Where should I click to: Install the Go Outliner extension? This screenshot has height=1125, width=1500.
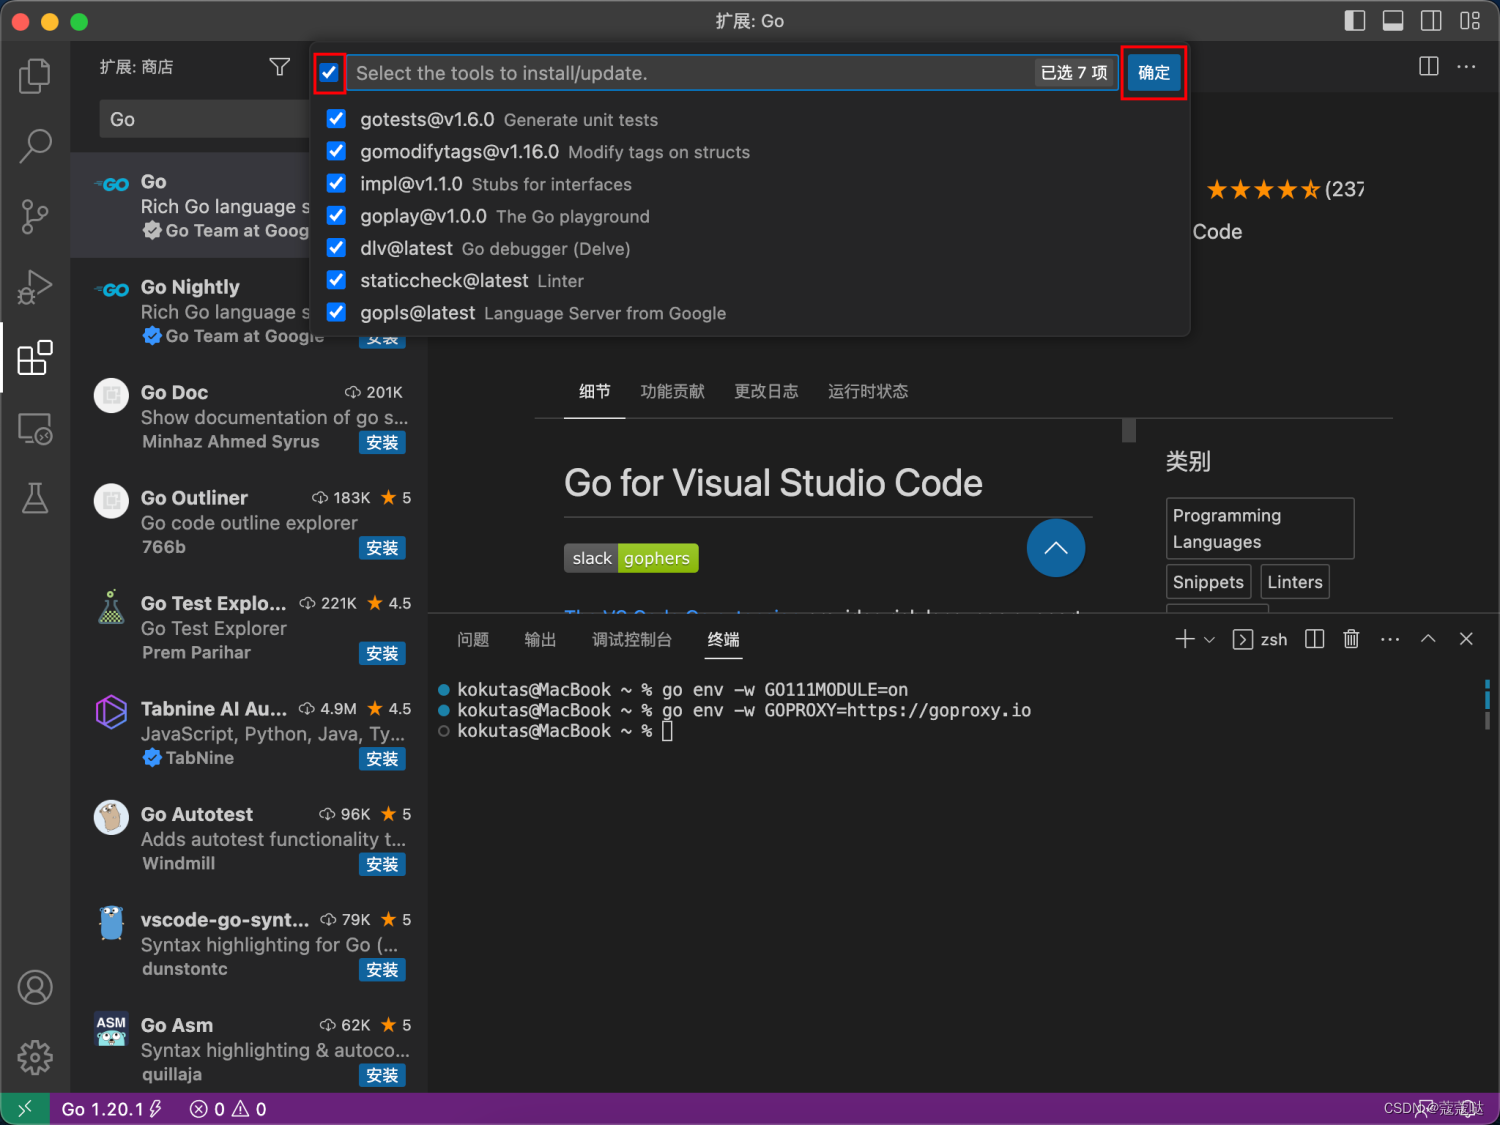point(382,548)
